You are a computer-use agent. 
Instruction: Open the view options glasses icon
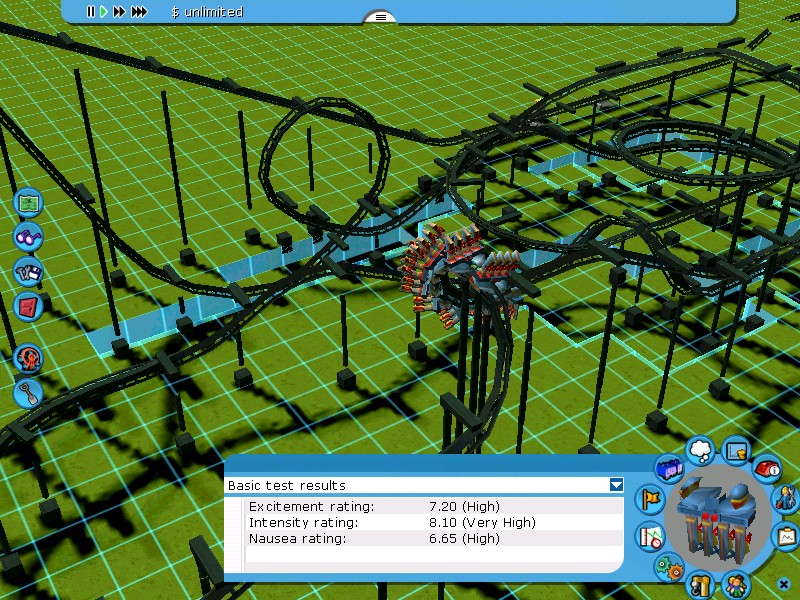[x=29, y=236]
